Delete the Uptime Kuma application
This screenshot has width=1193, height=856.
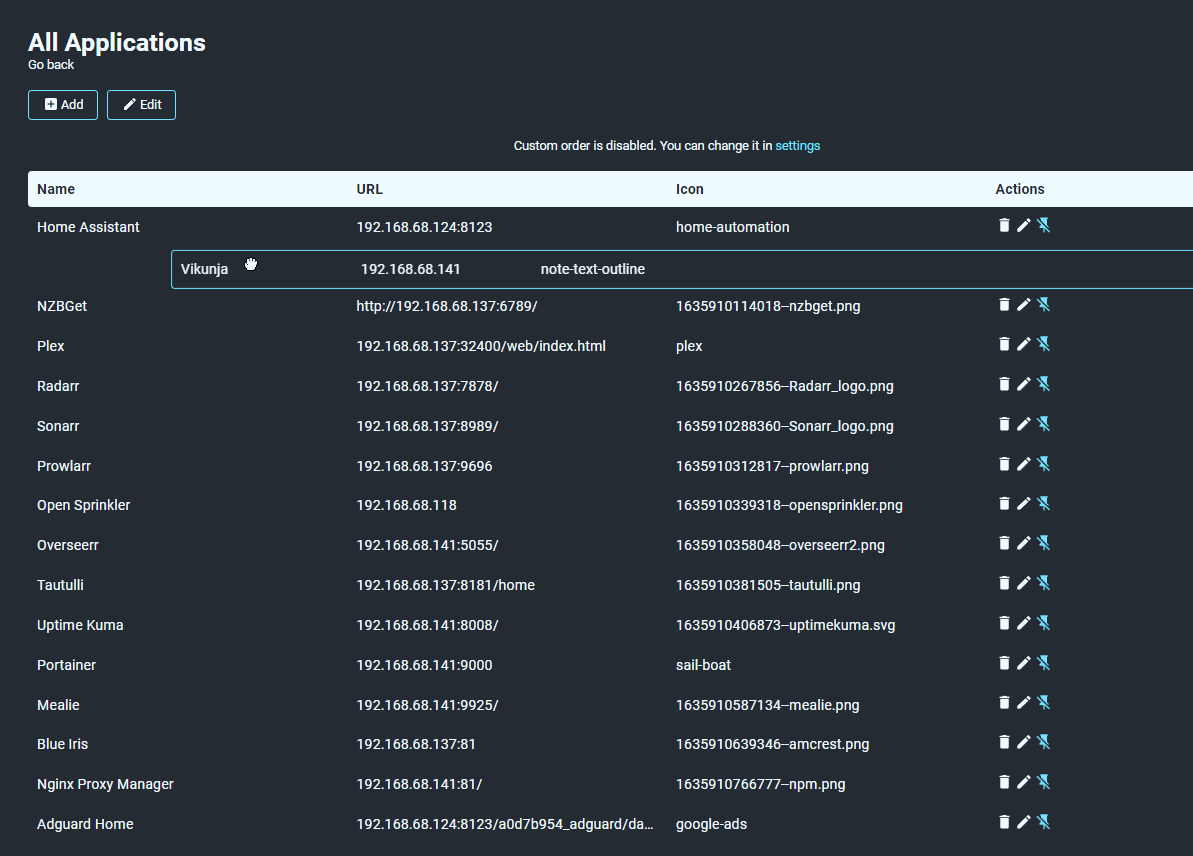pos(1004,623)
